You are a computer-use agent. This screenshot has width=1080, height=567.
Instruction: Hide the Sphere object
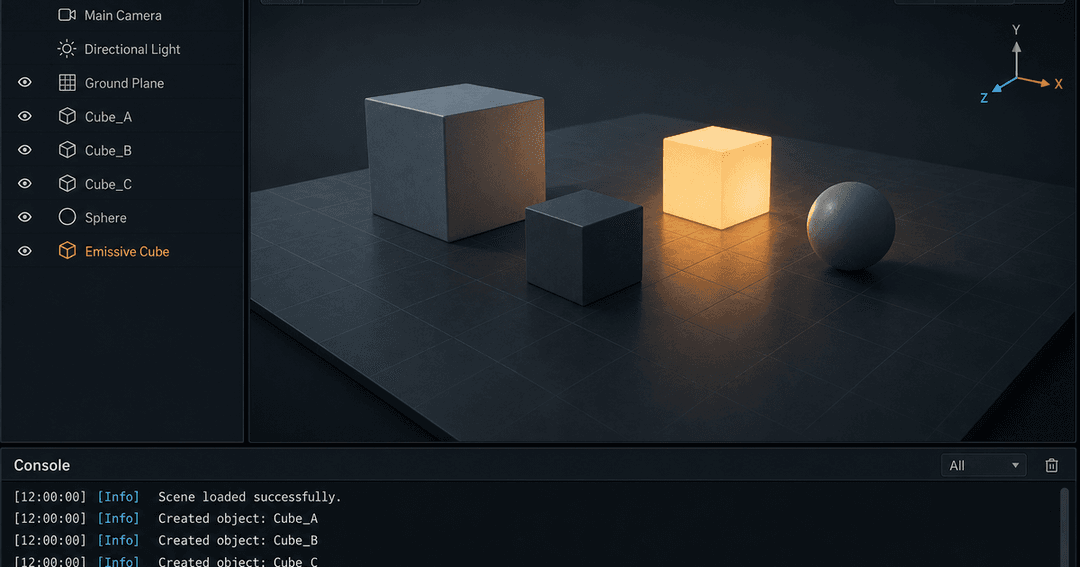pyautogui.click(x=25, y=217)
